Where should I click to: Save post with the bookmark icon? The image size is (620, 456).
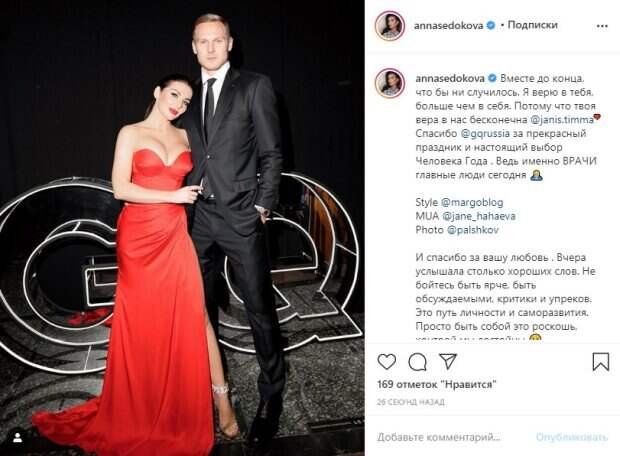tap(600, 361)
